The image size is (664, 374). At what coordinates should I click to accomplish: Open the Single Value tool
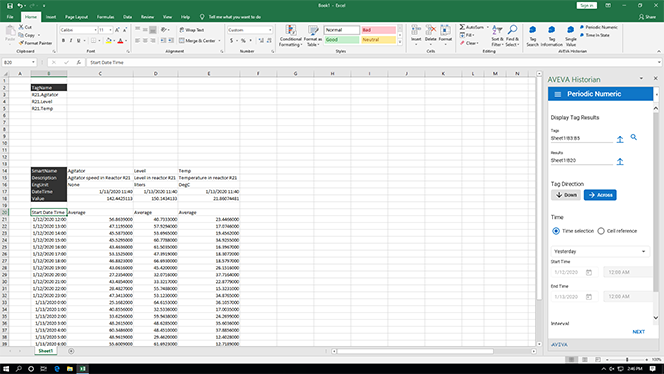tap(570, 36)
